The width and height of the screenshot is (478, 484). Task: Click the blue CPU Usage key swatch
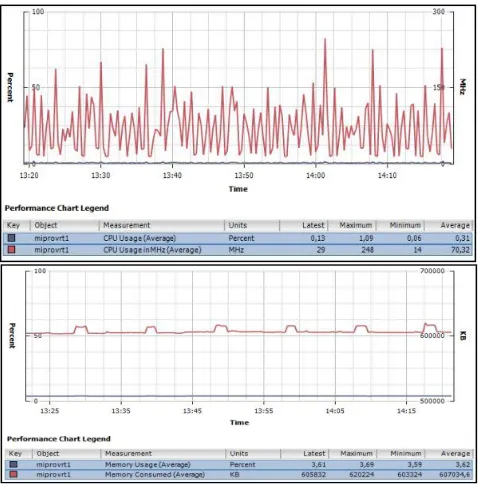click(x=12, y=238)
